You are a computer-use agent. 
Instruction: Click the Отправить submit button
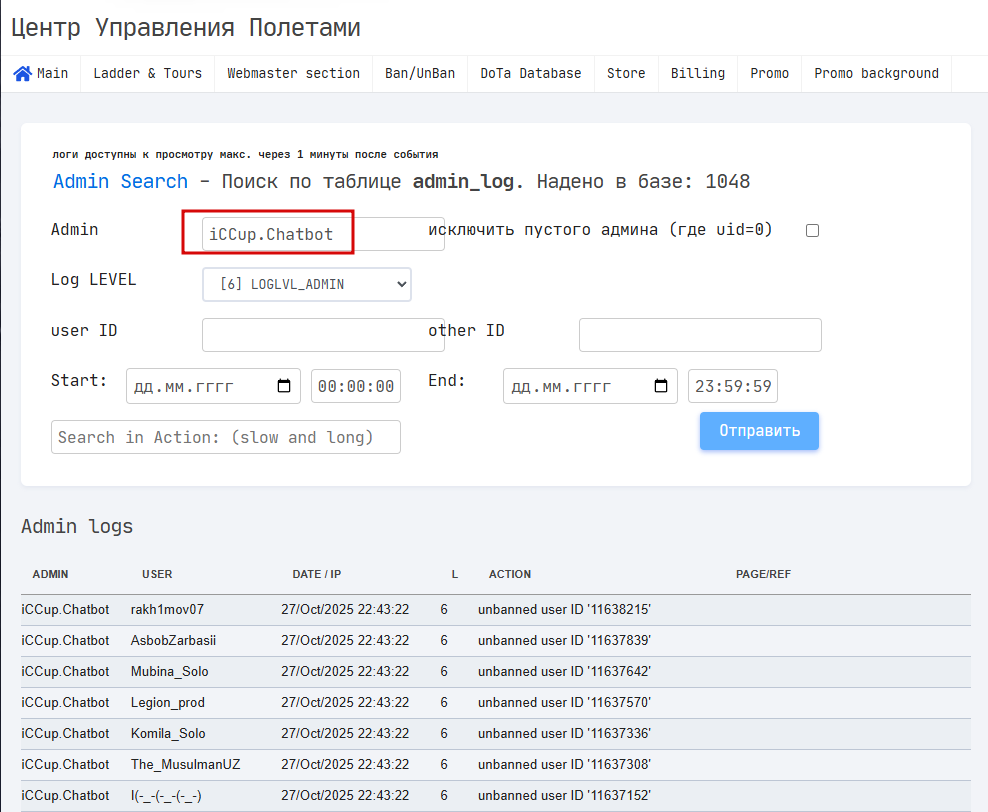[x=759, y=431]
